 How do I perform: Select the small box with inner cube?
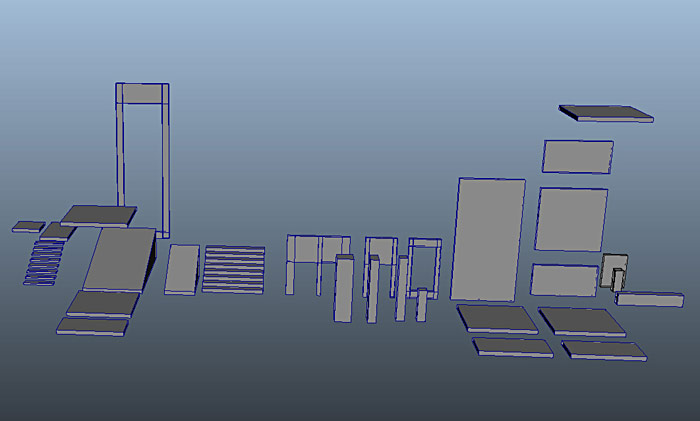pos(614,271)
